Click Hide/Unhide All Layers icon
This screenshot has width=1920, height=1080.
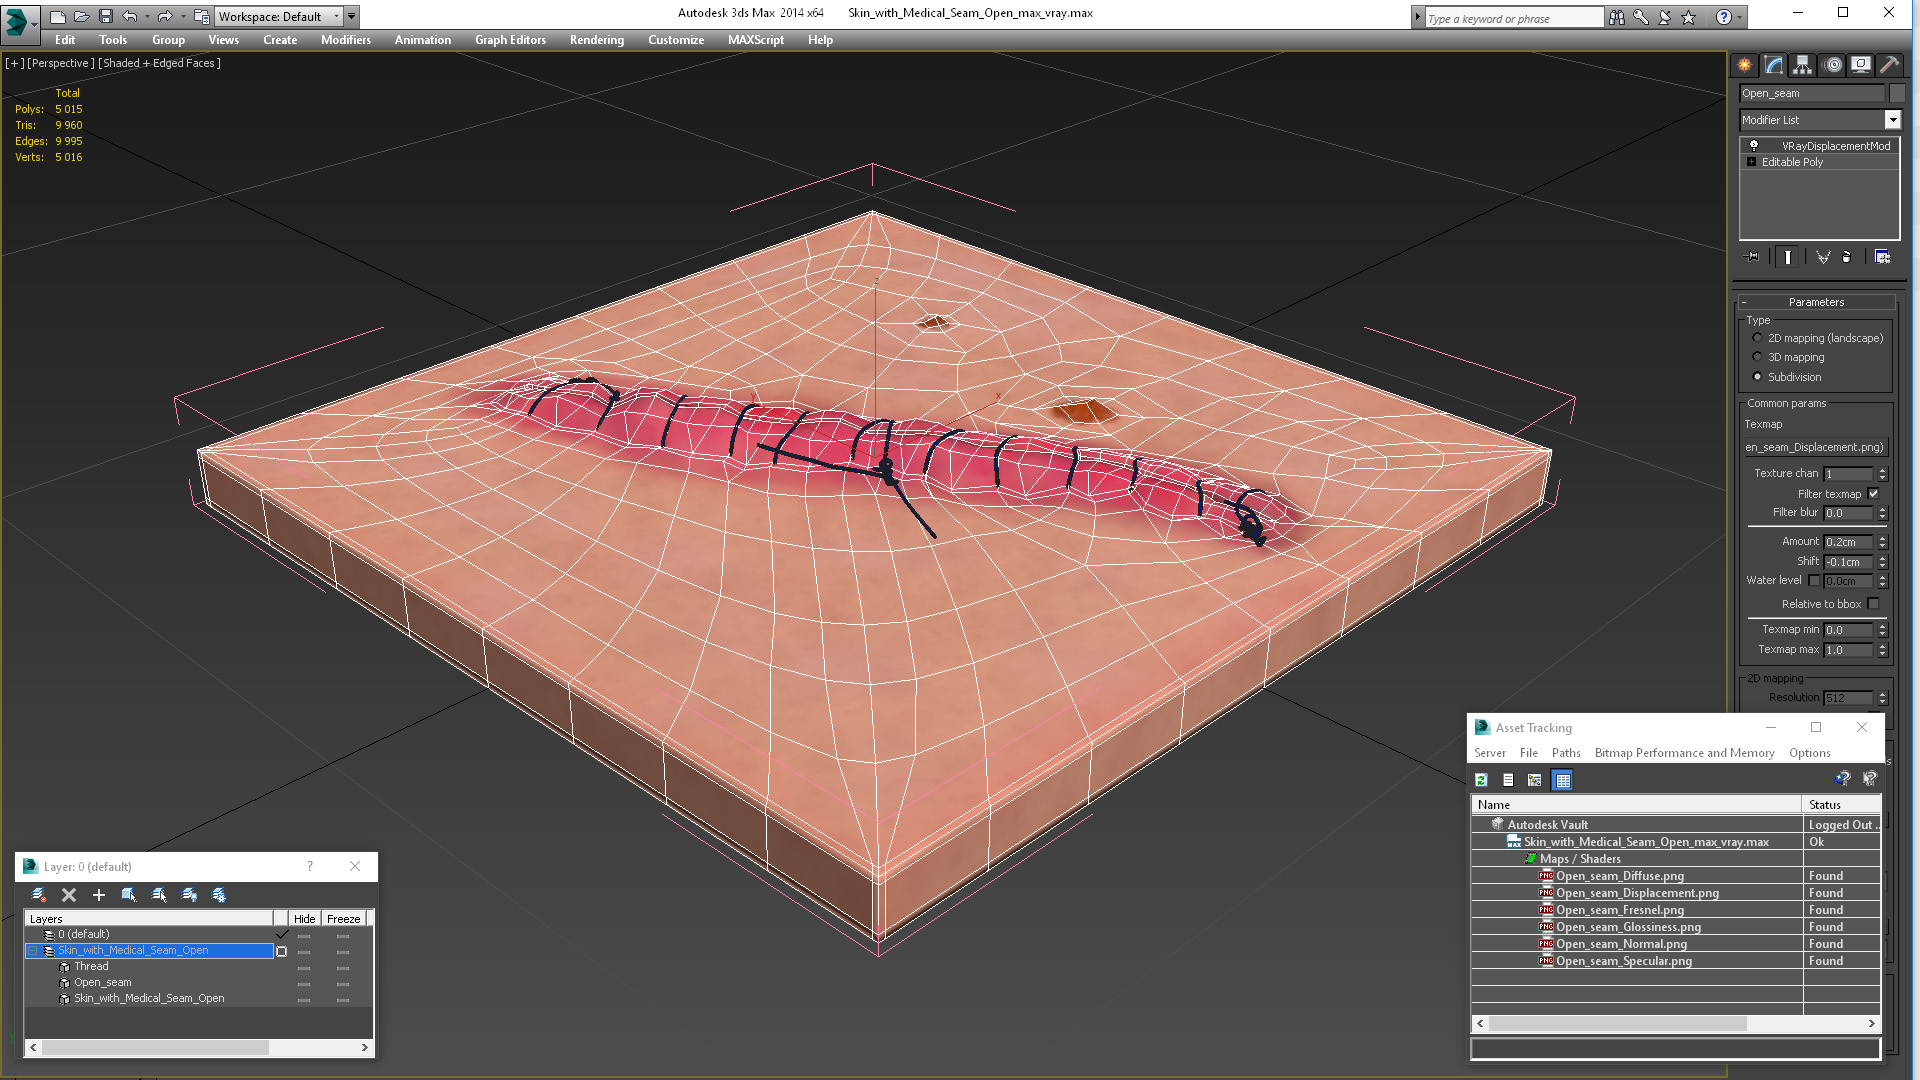pyautogui.click(x=189, y=895)
